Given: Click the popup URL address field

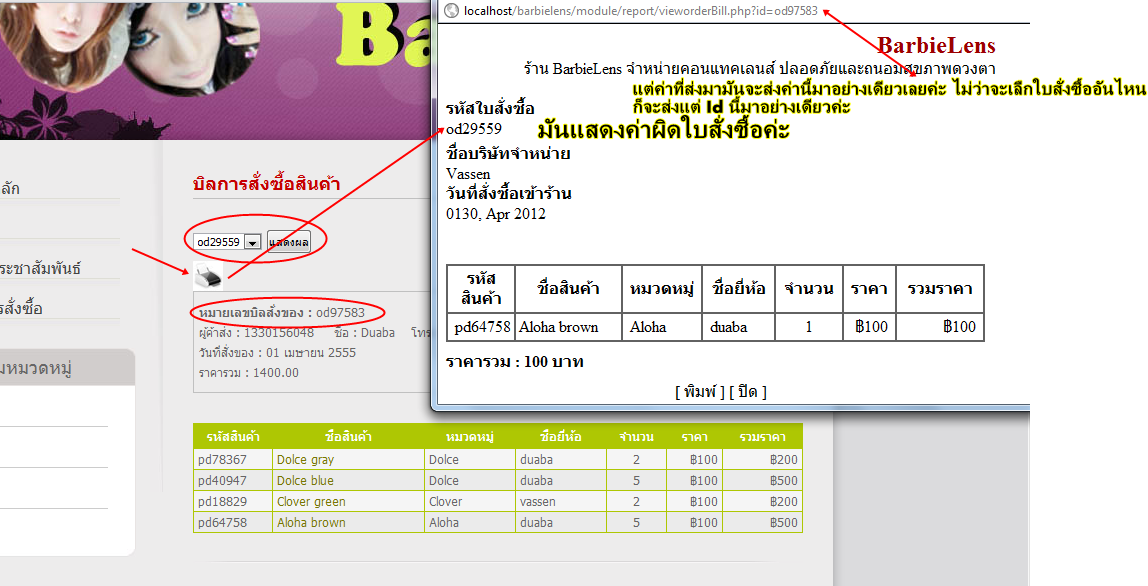Looking at the screenshot, I should point(641,11).
